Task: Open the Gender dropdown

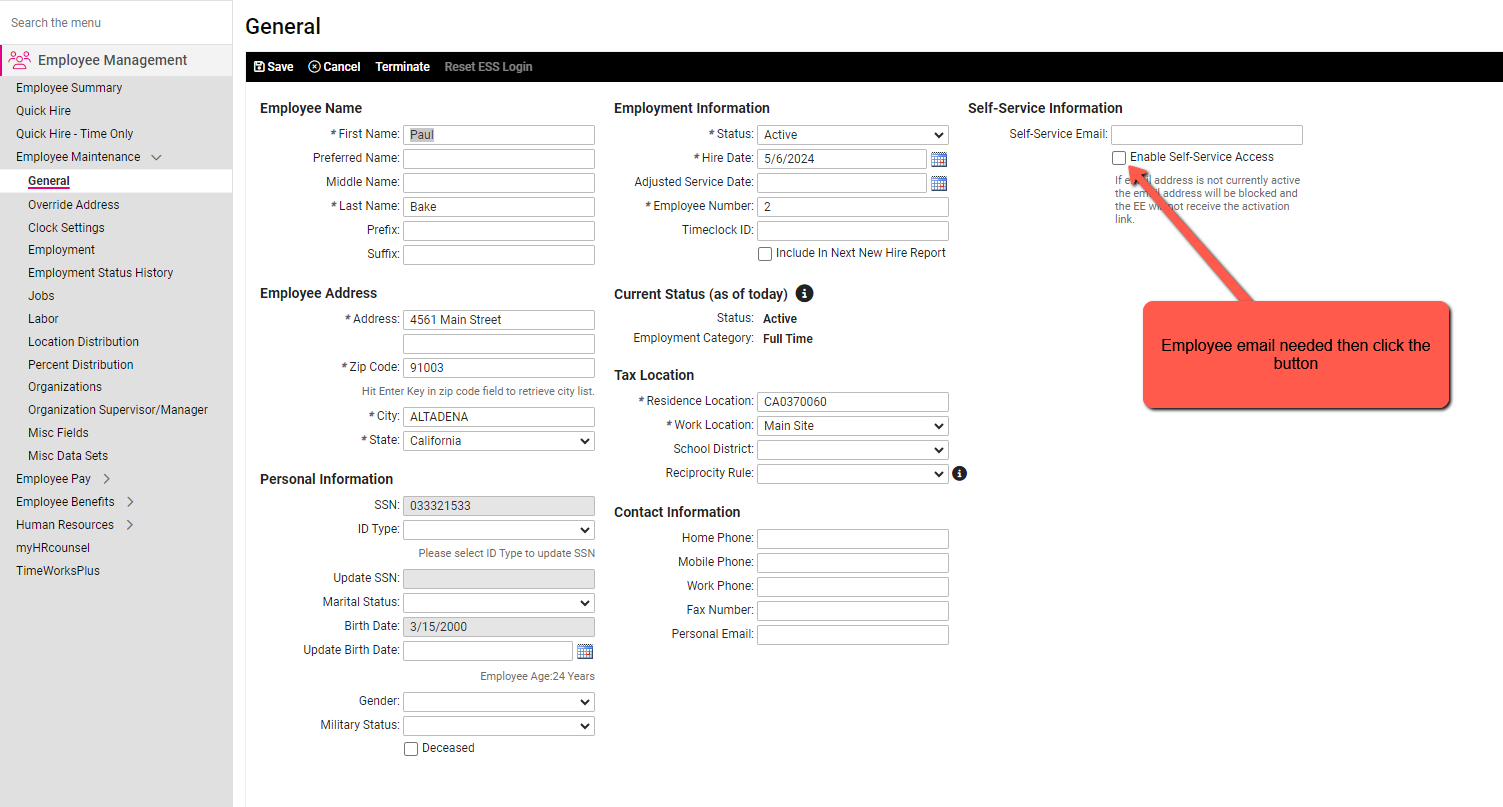Action: point(498,701)
